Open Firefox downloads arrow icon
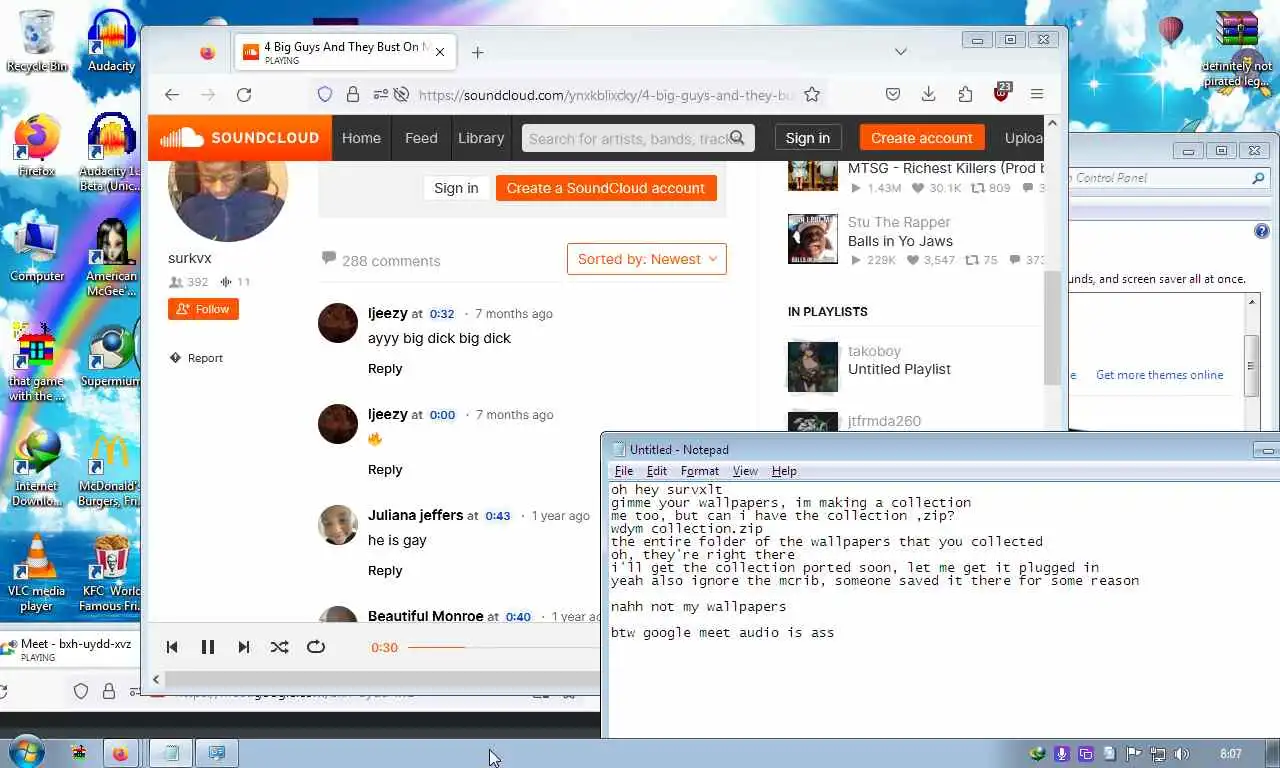The image size is (1280, 768). 929,94
